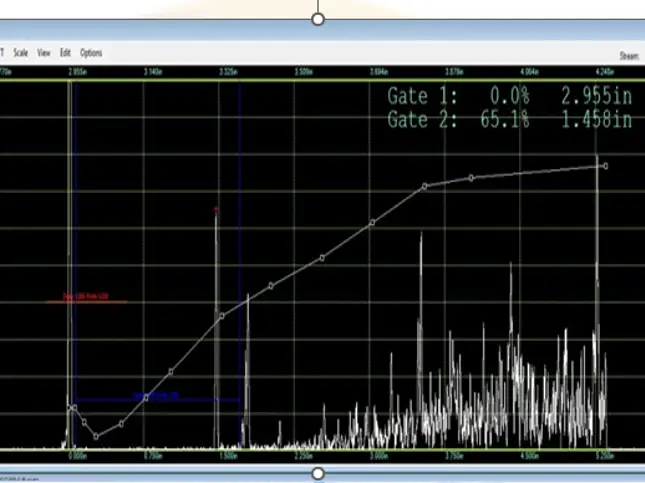Click the 4.248in top axis label

point(605,72)
